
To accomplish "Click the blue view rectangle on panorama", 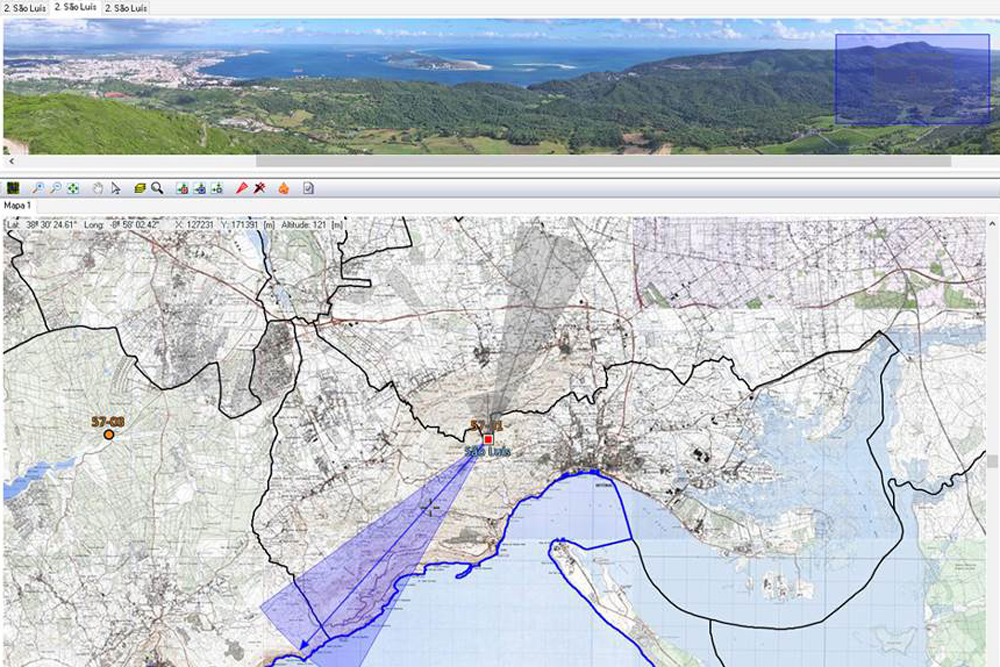I will click(912, 80).
